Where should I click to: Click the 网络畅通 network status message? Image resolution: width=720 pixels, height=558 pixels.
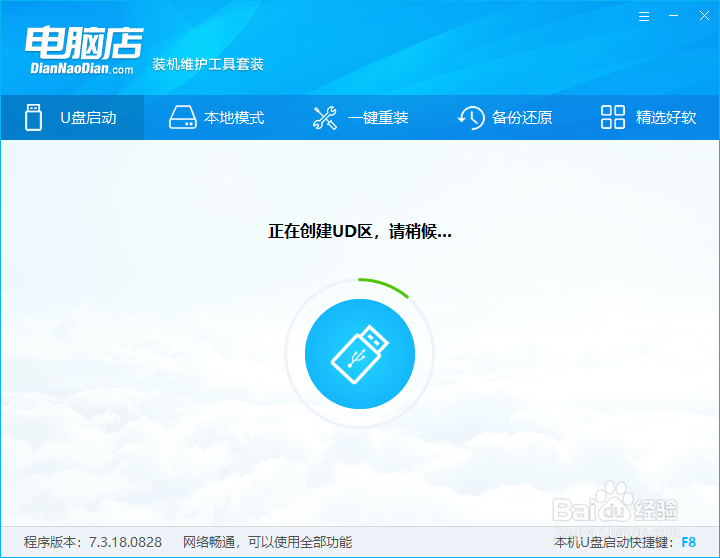point(267,542)
